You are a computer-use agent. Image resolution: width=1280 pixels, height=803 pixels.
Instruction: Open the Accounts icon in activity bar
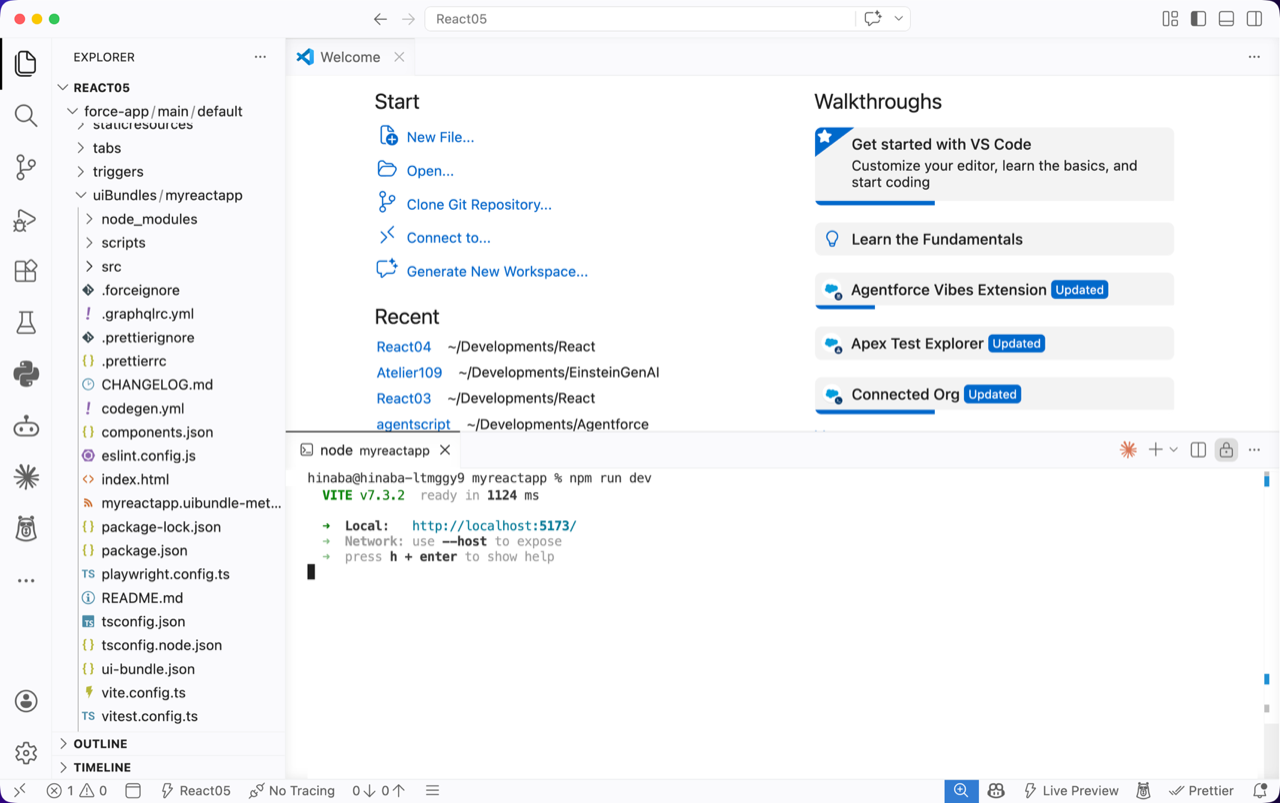click(x=26, y=701)
